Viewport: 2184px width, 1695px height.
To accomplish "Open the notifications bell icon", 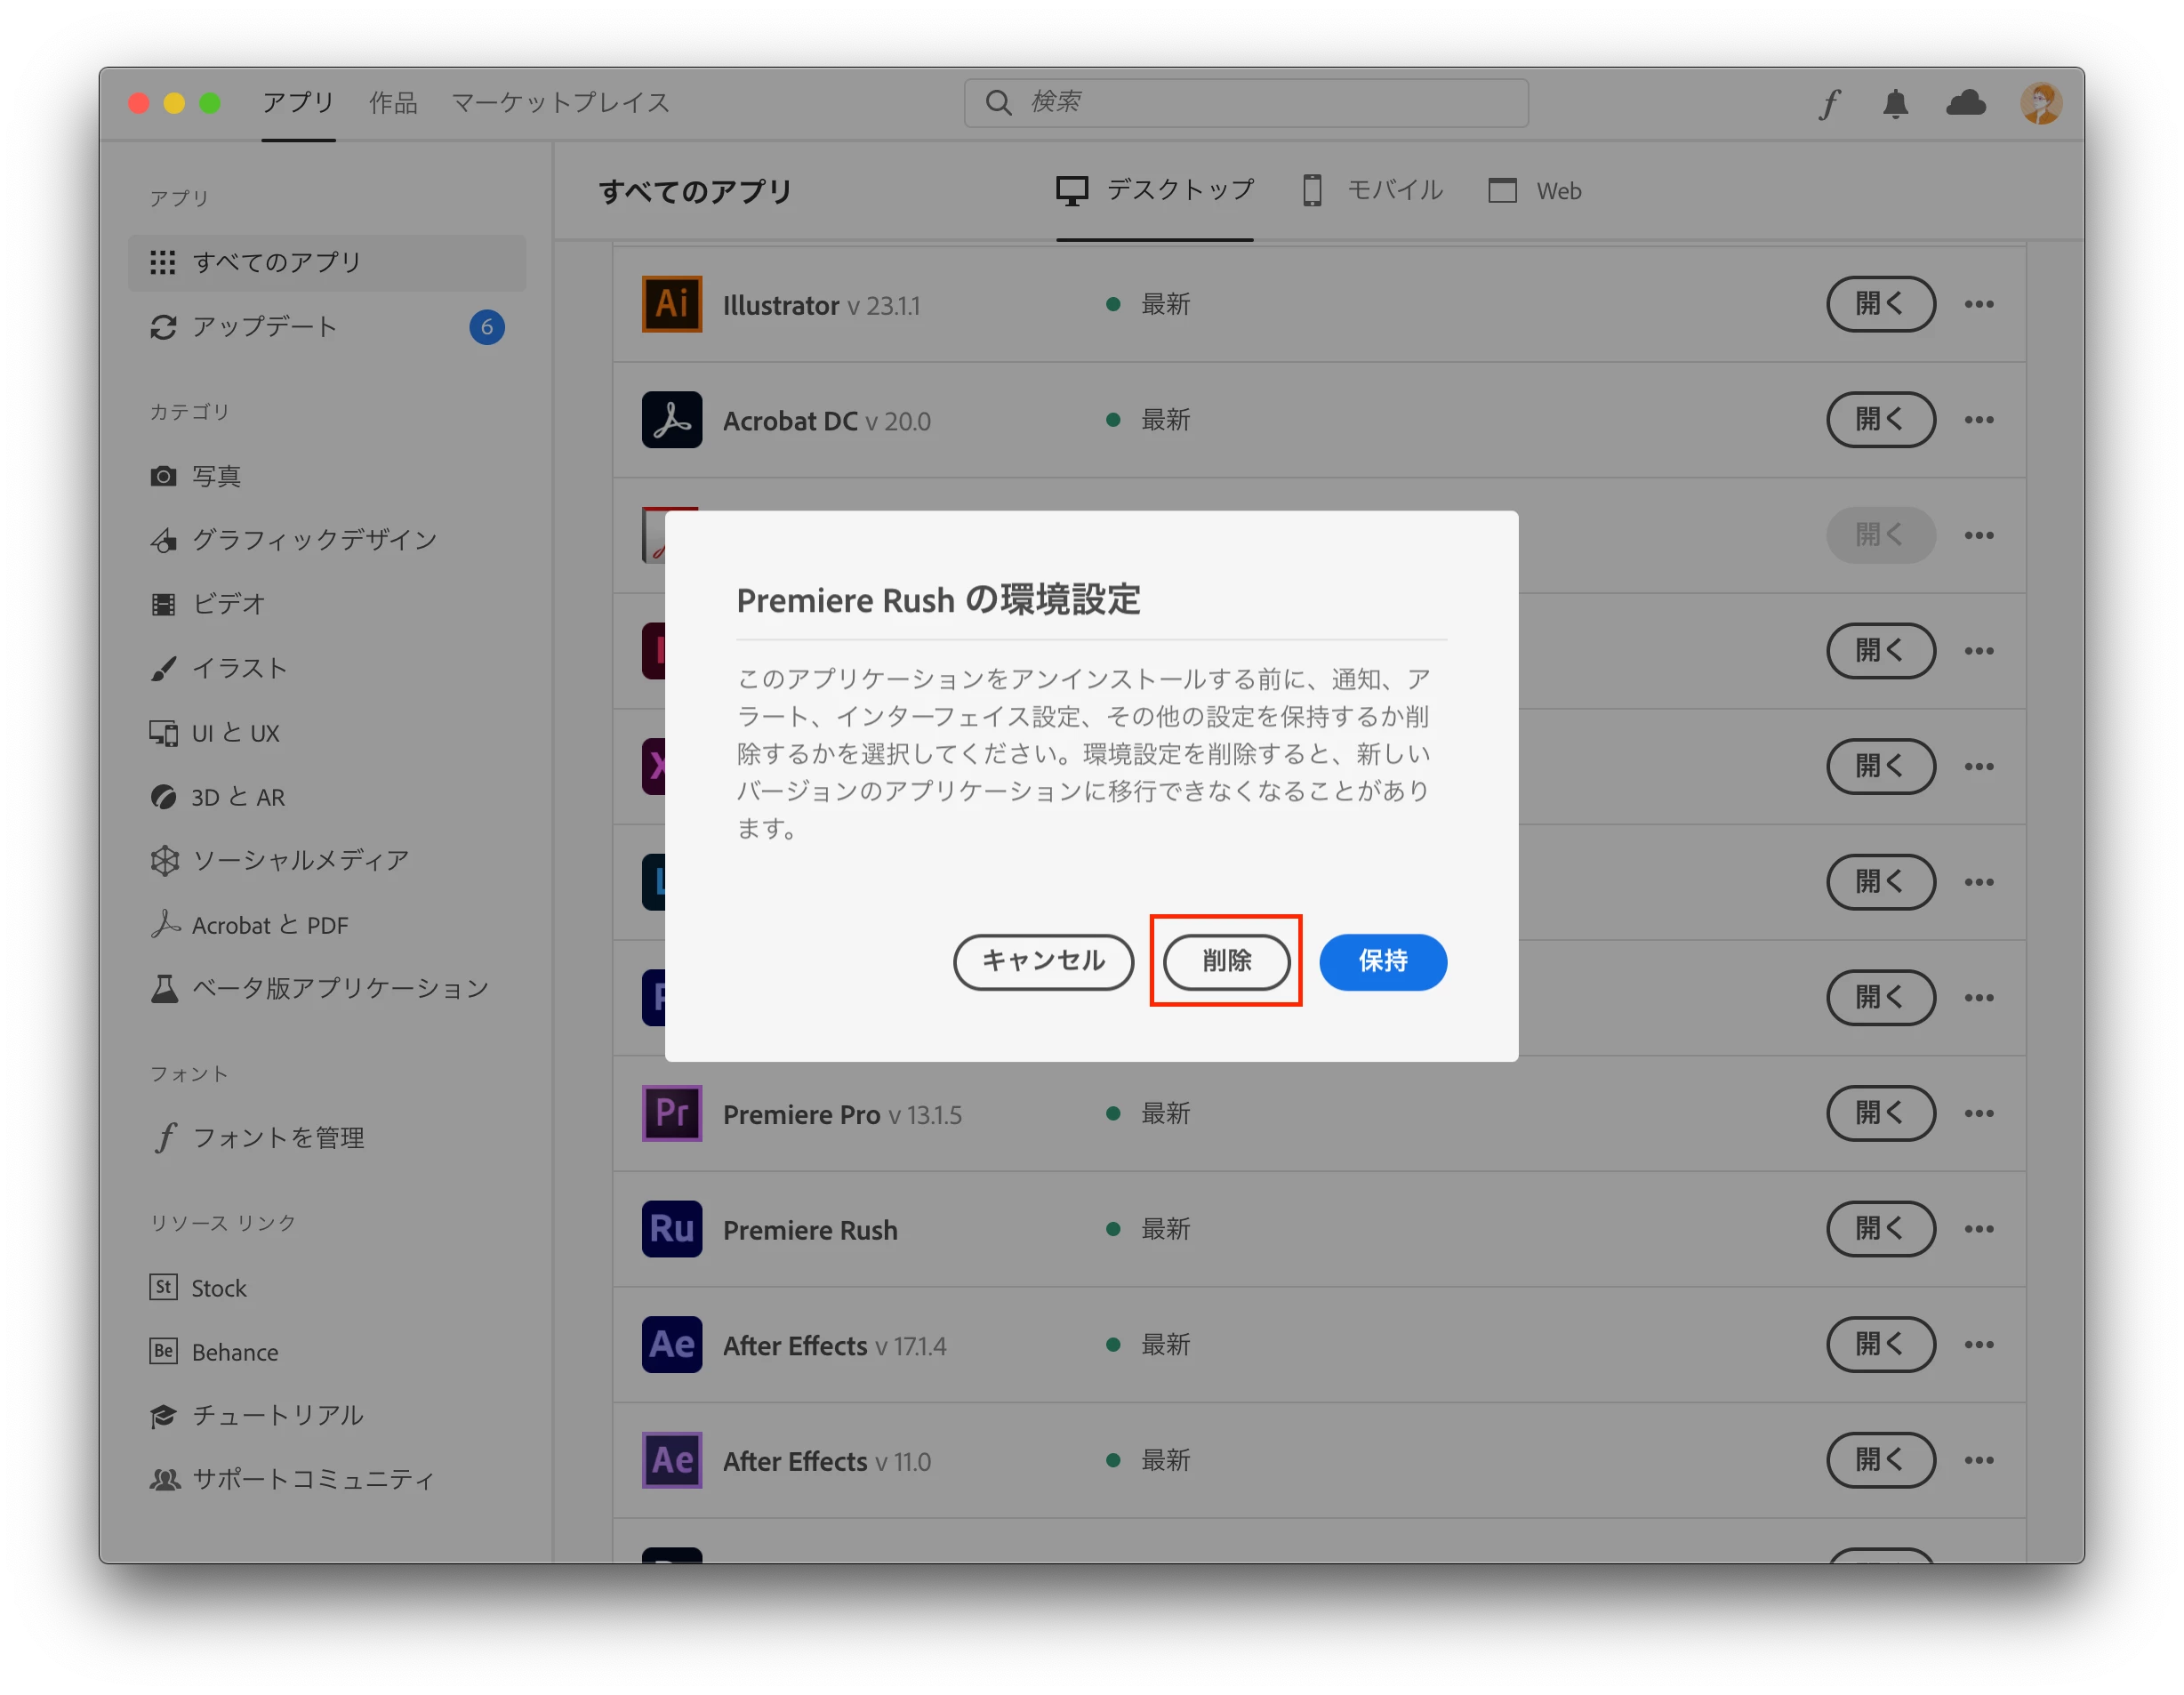I will pos(1895,103).
